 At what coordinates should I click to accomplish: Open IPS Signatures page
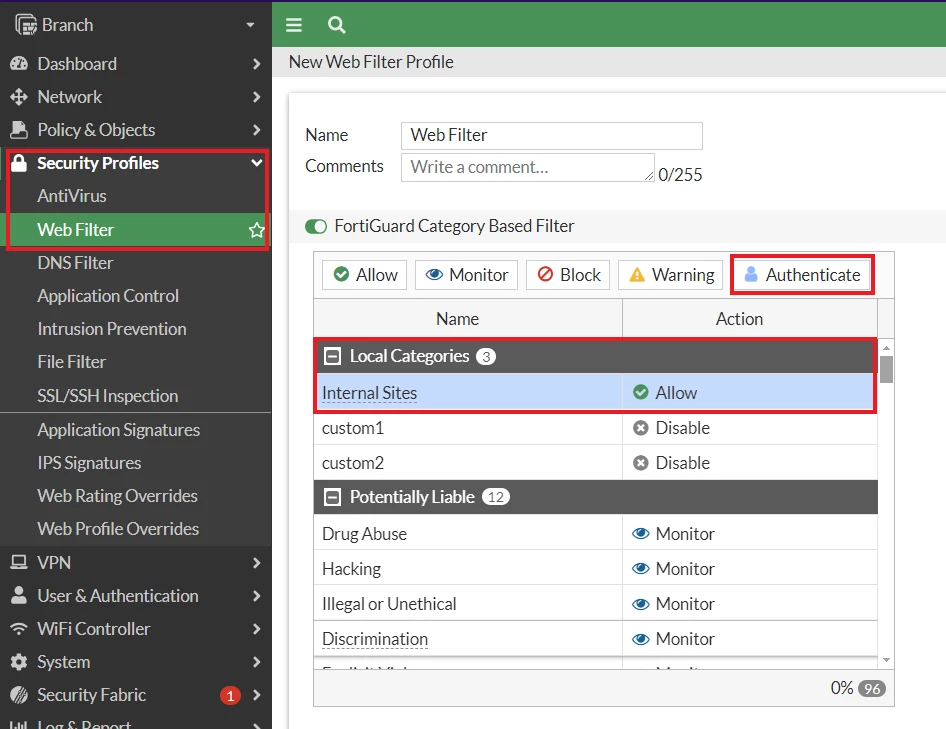click(x=89, y=463)
